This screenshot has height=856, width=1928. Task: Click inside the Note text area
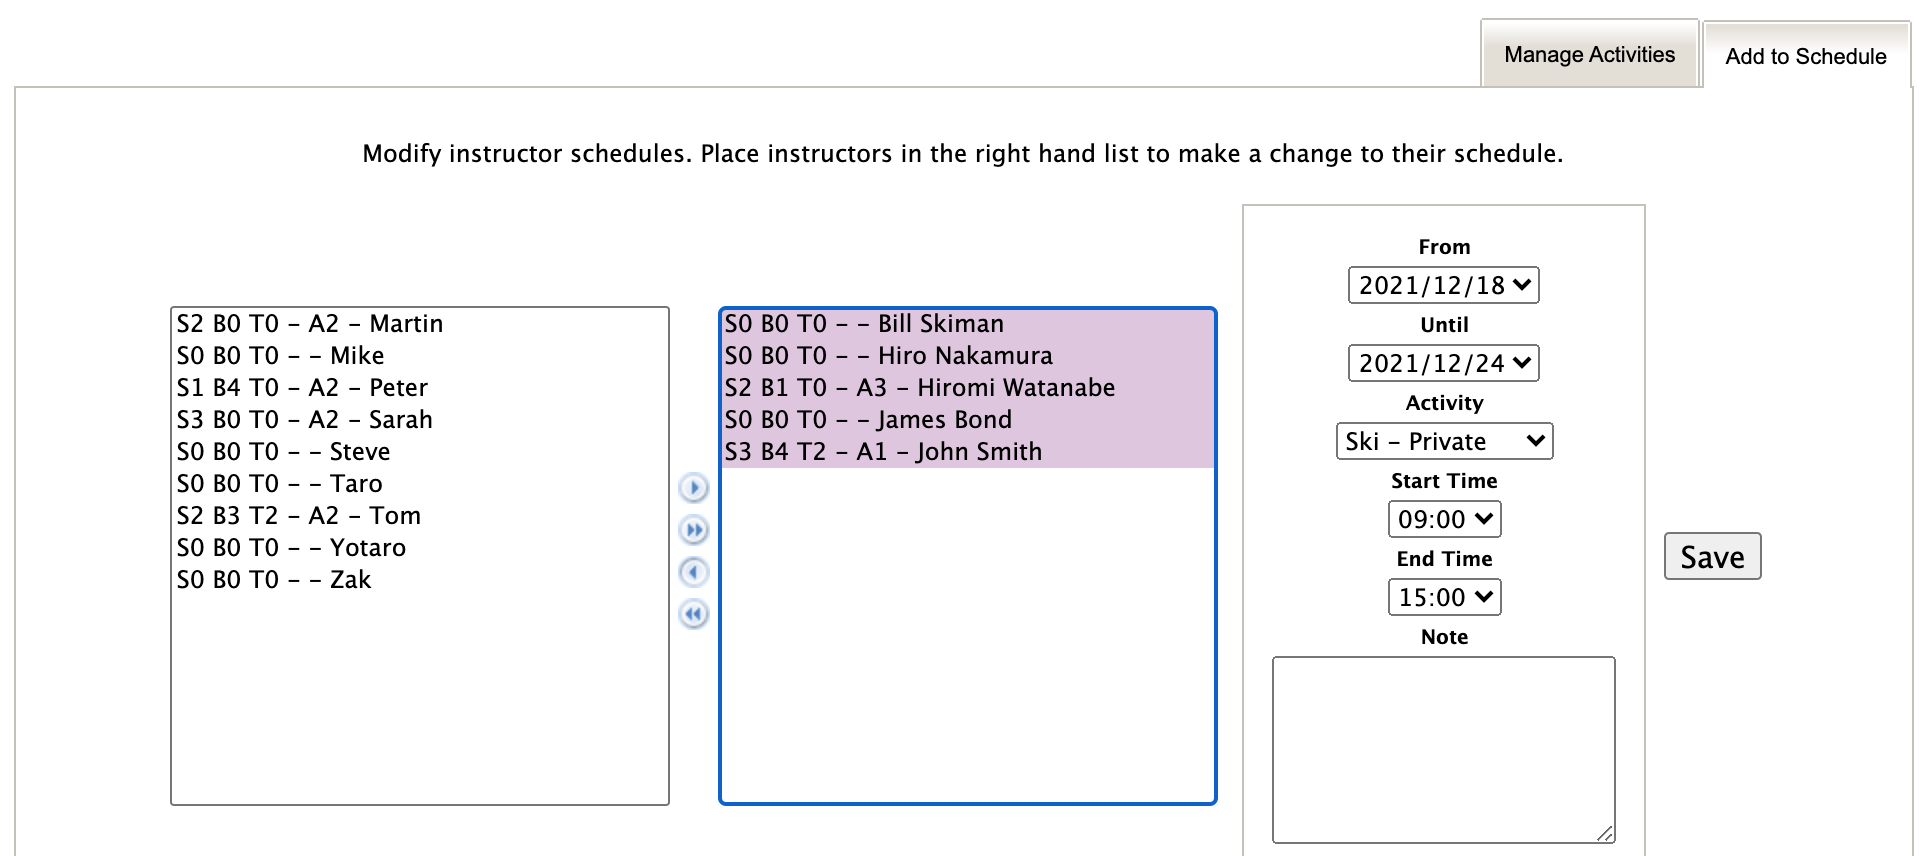(x=1443, y=749)
